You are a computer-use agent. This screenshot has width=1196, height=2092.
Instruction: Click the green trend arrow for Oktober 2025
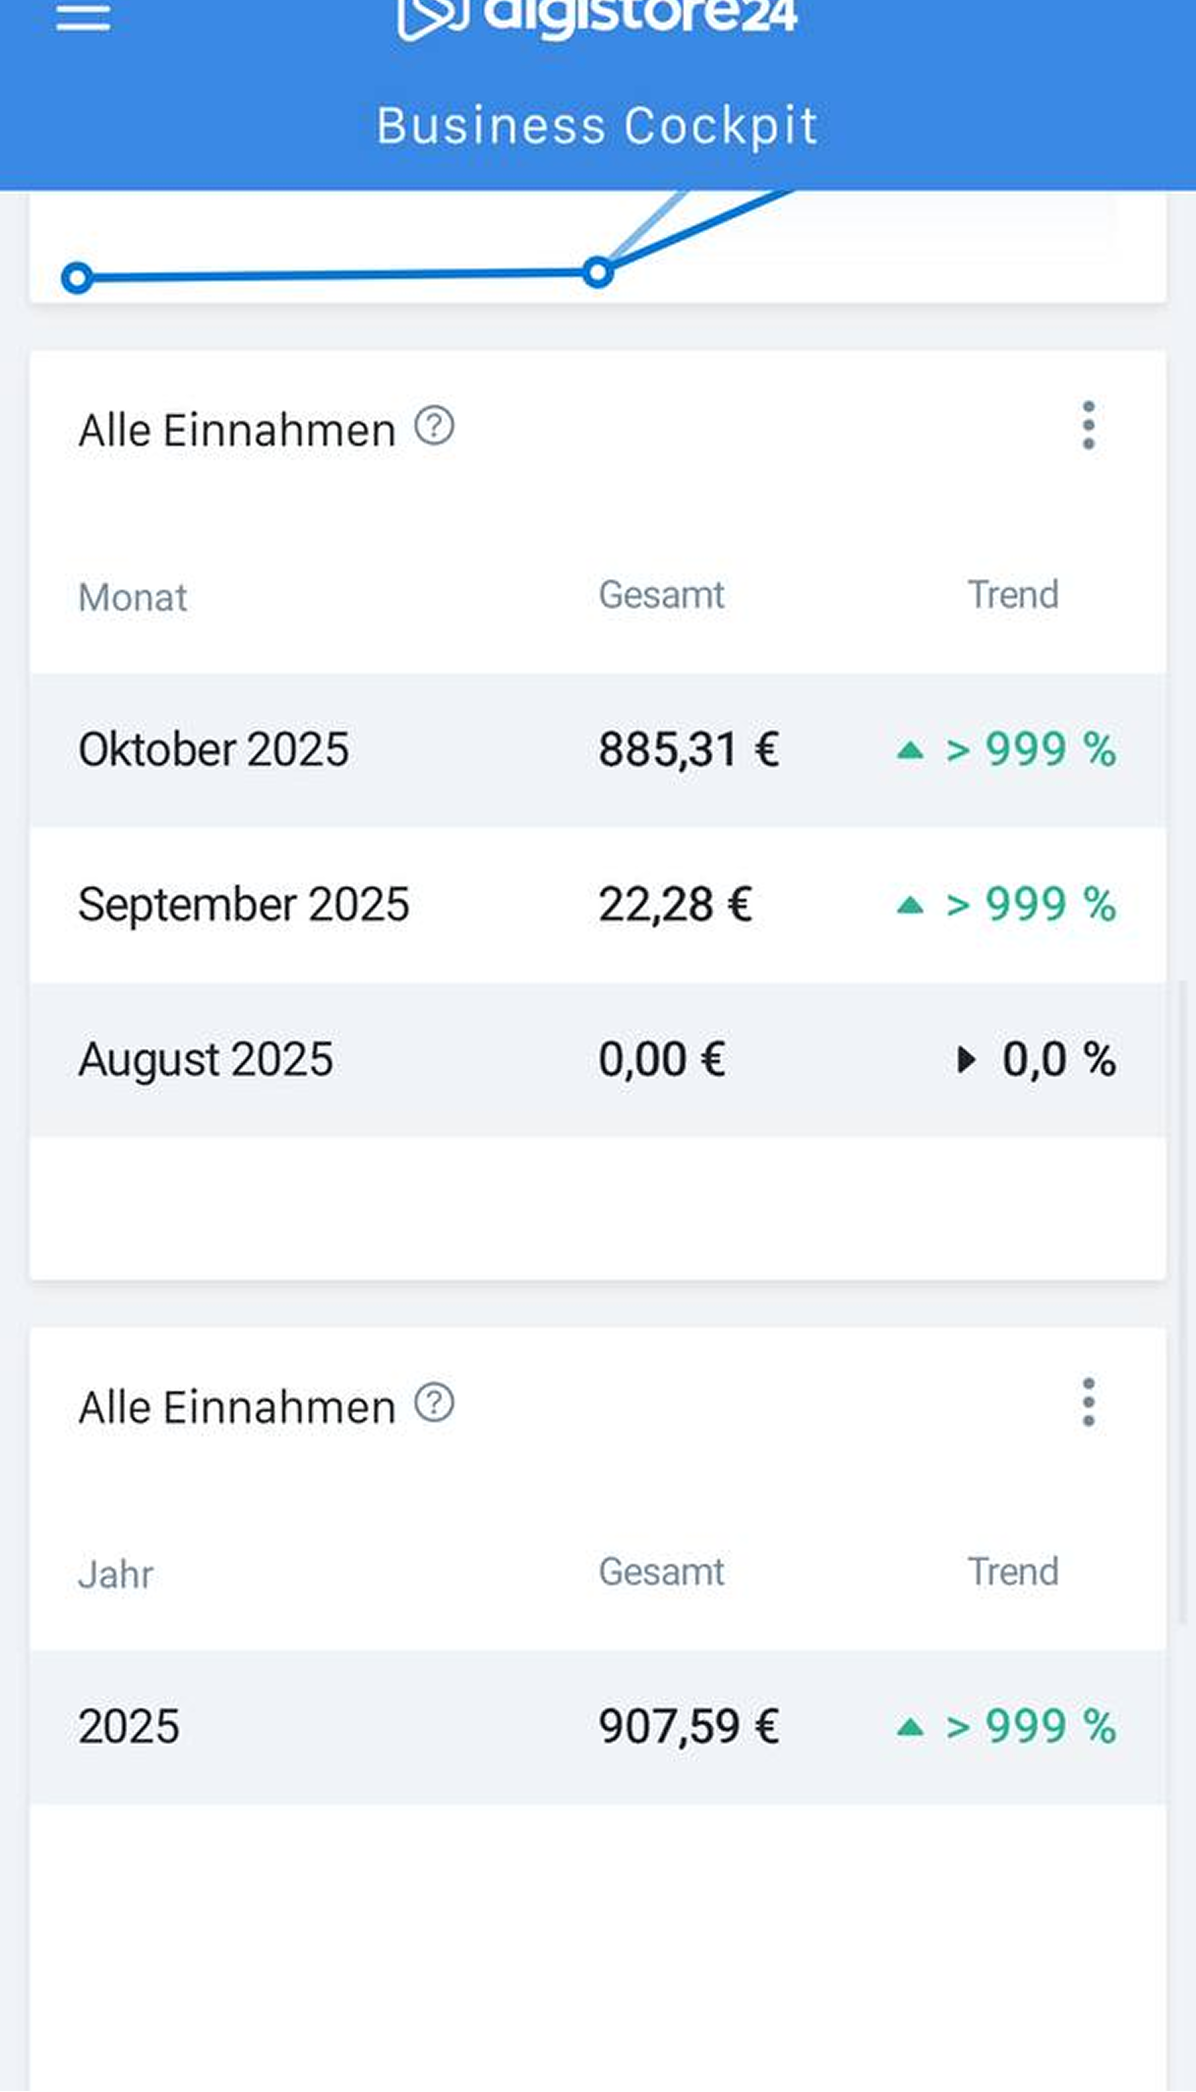pos(910,750)
